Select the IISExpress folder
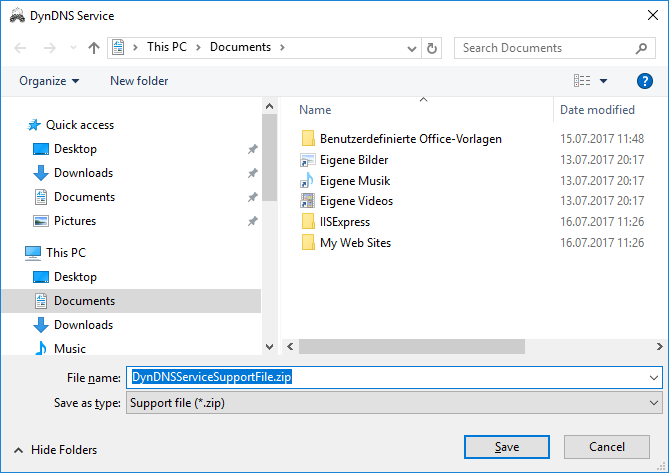 (345, 222)
